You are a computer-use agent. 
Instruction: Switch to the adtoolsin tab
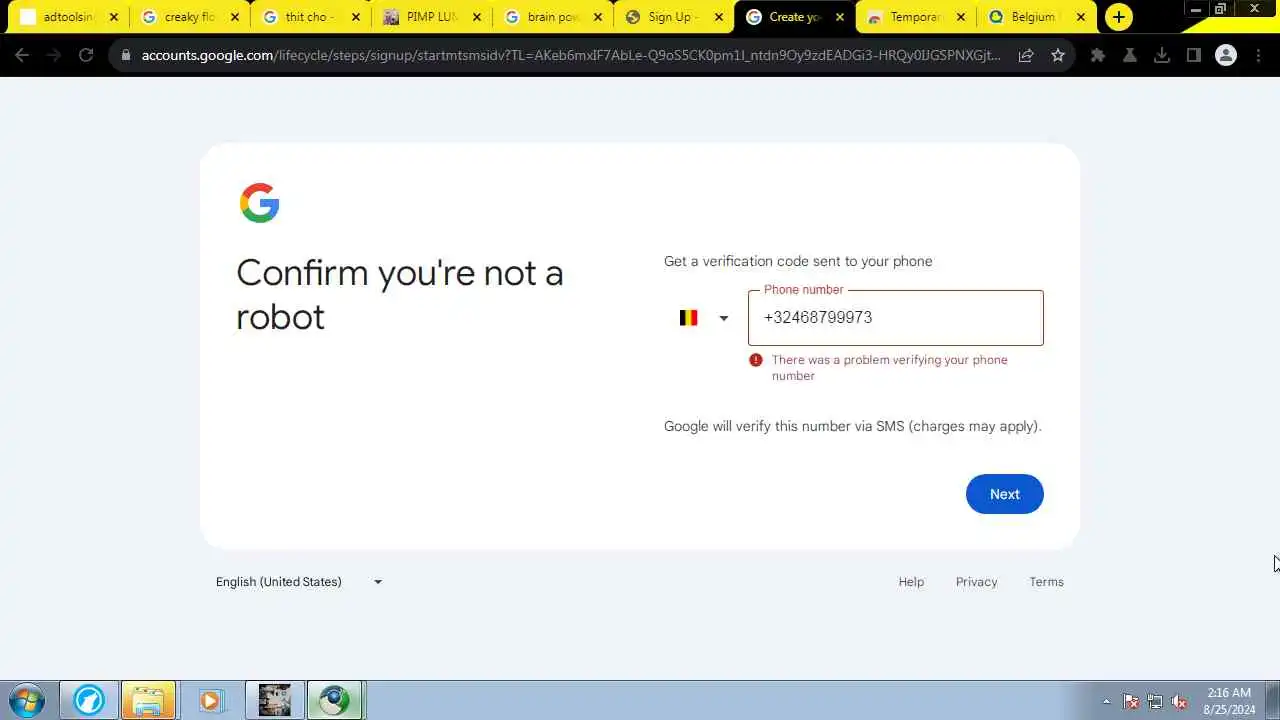67,17
